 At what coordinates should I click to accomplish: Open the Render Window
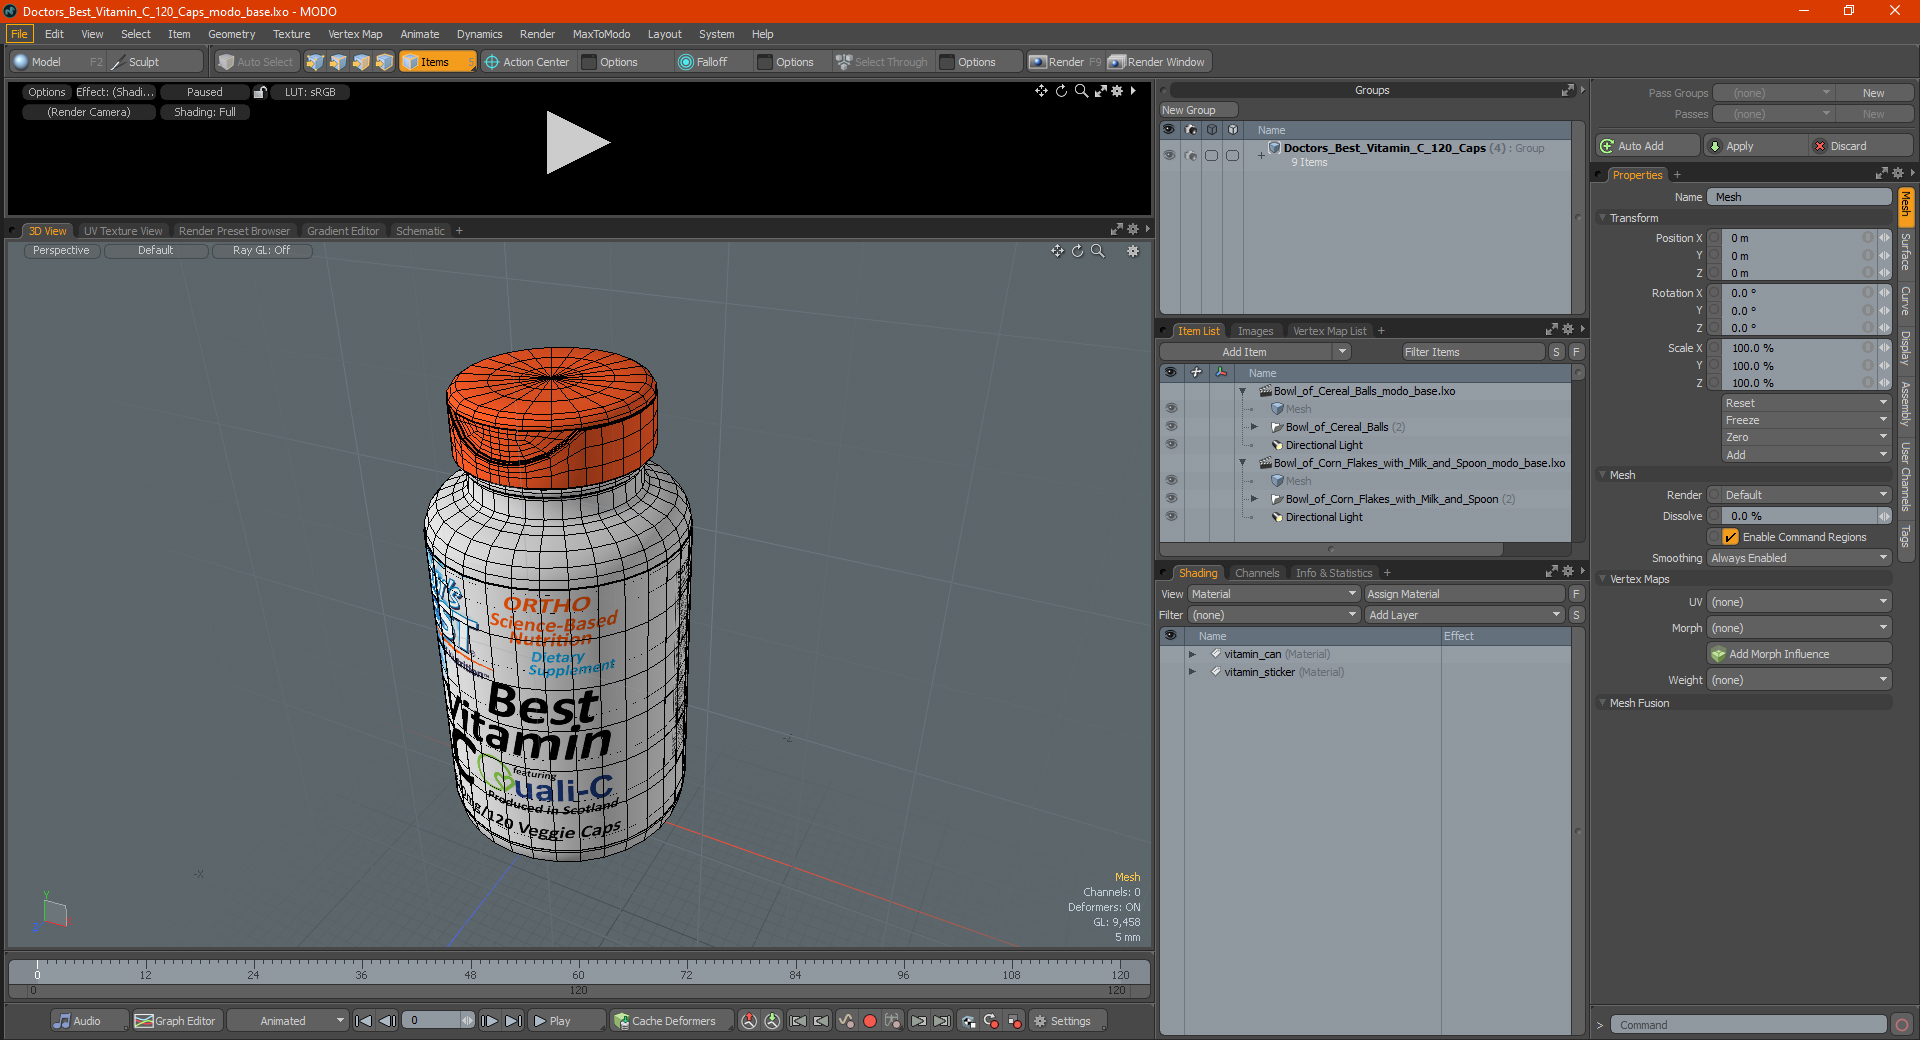pos(1158,62)
